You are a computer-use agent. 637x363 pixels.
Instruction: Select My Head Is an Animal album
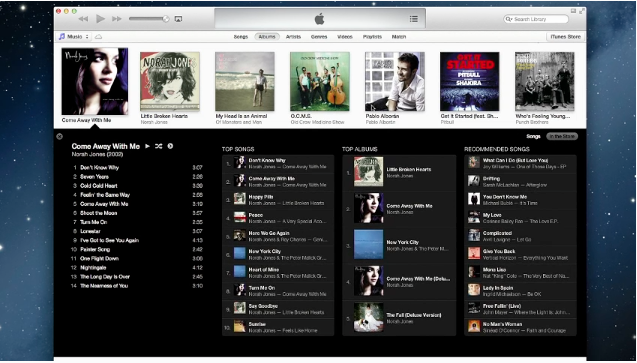(245, 81)
